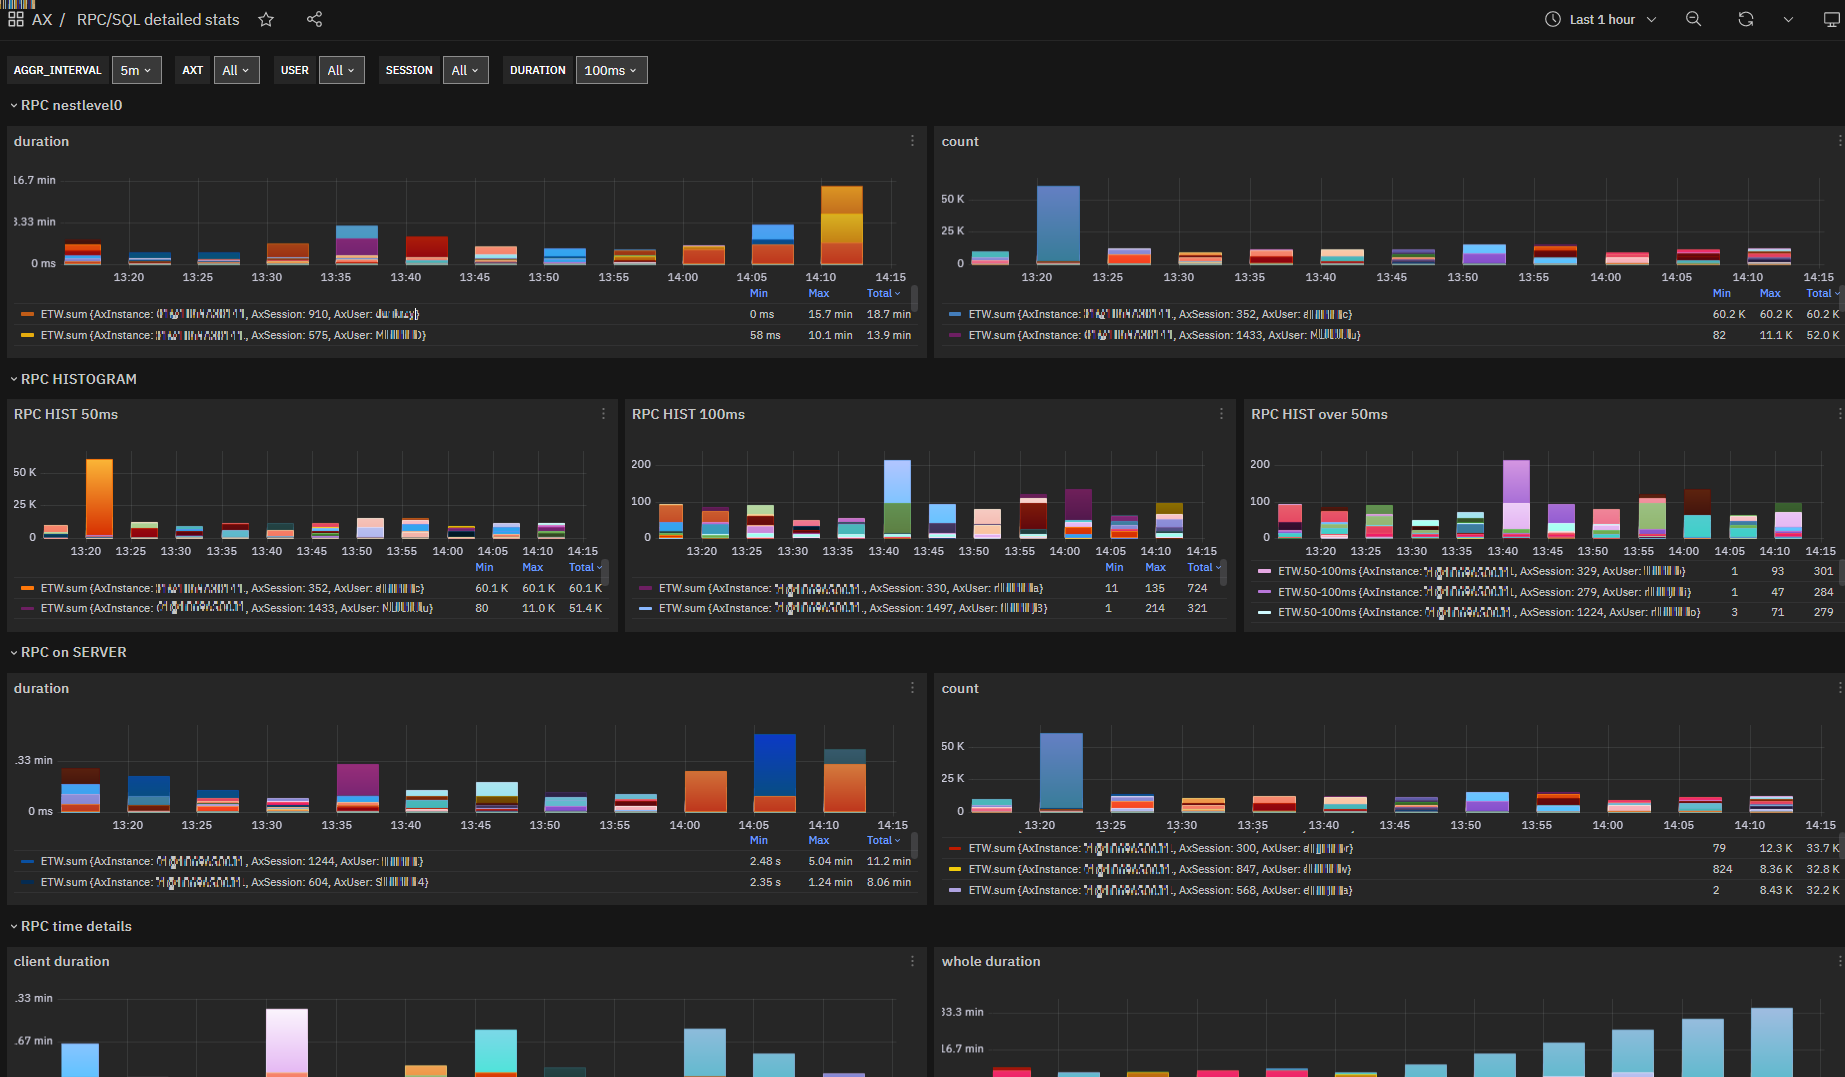Click the zoom out time range icon
Viewport: 1845px width, 1077px height.
click(1693, 19)
